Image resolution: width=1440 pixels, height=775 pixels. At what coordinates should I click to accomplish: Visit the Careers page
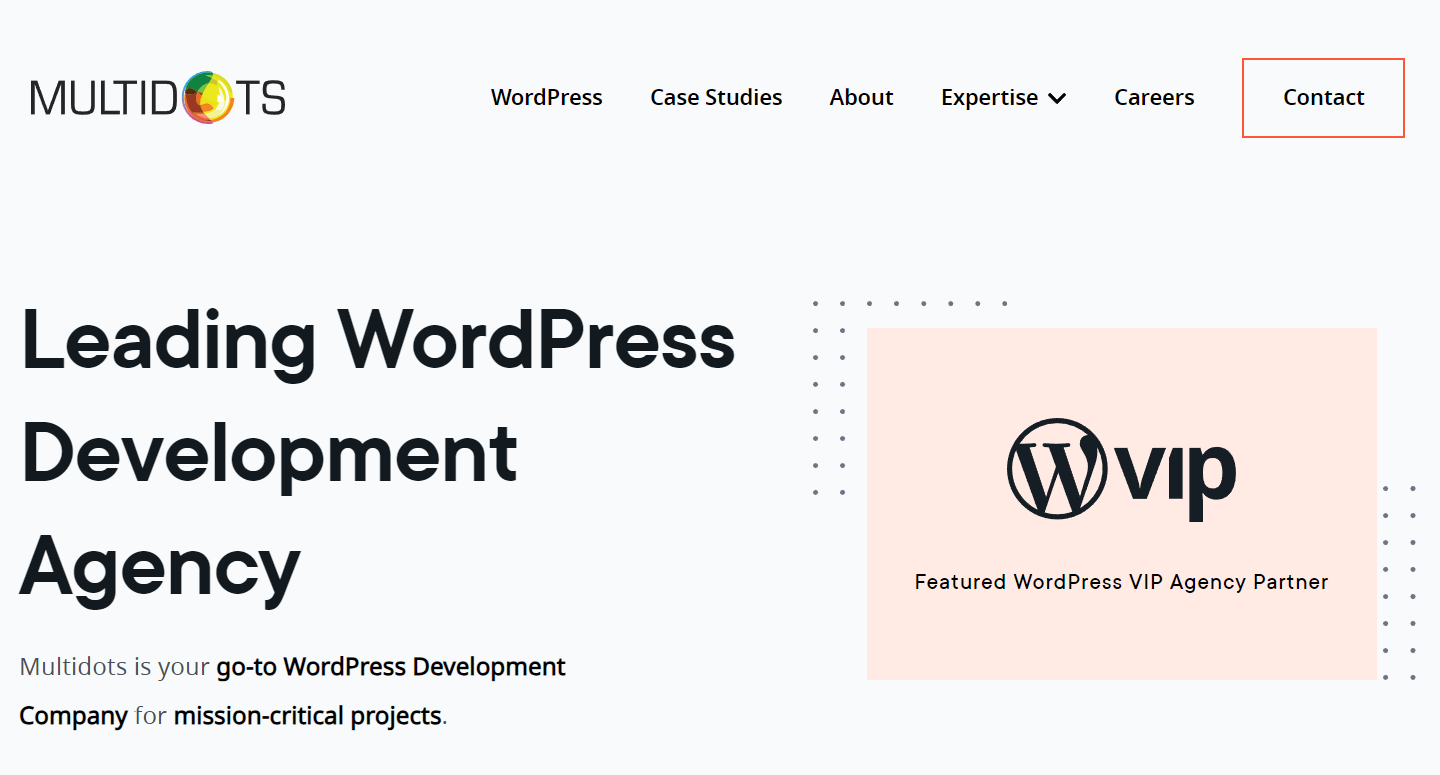[x=1154, y=97]
